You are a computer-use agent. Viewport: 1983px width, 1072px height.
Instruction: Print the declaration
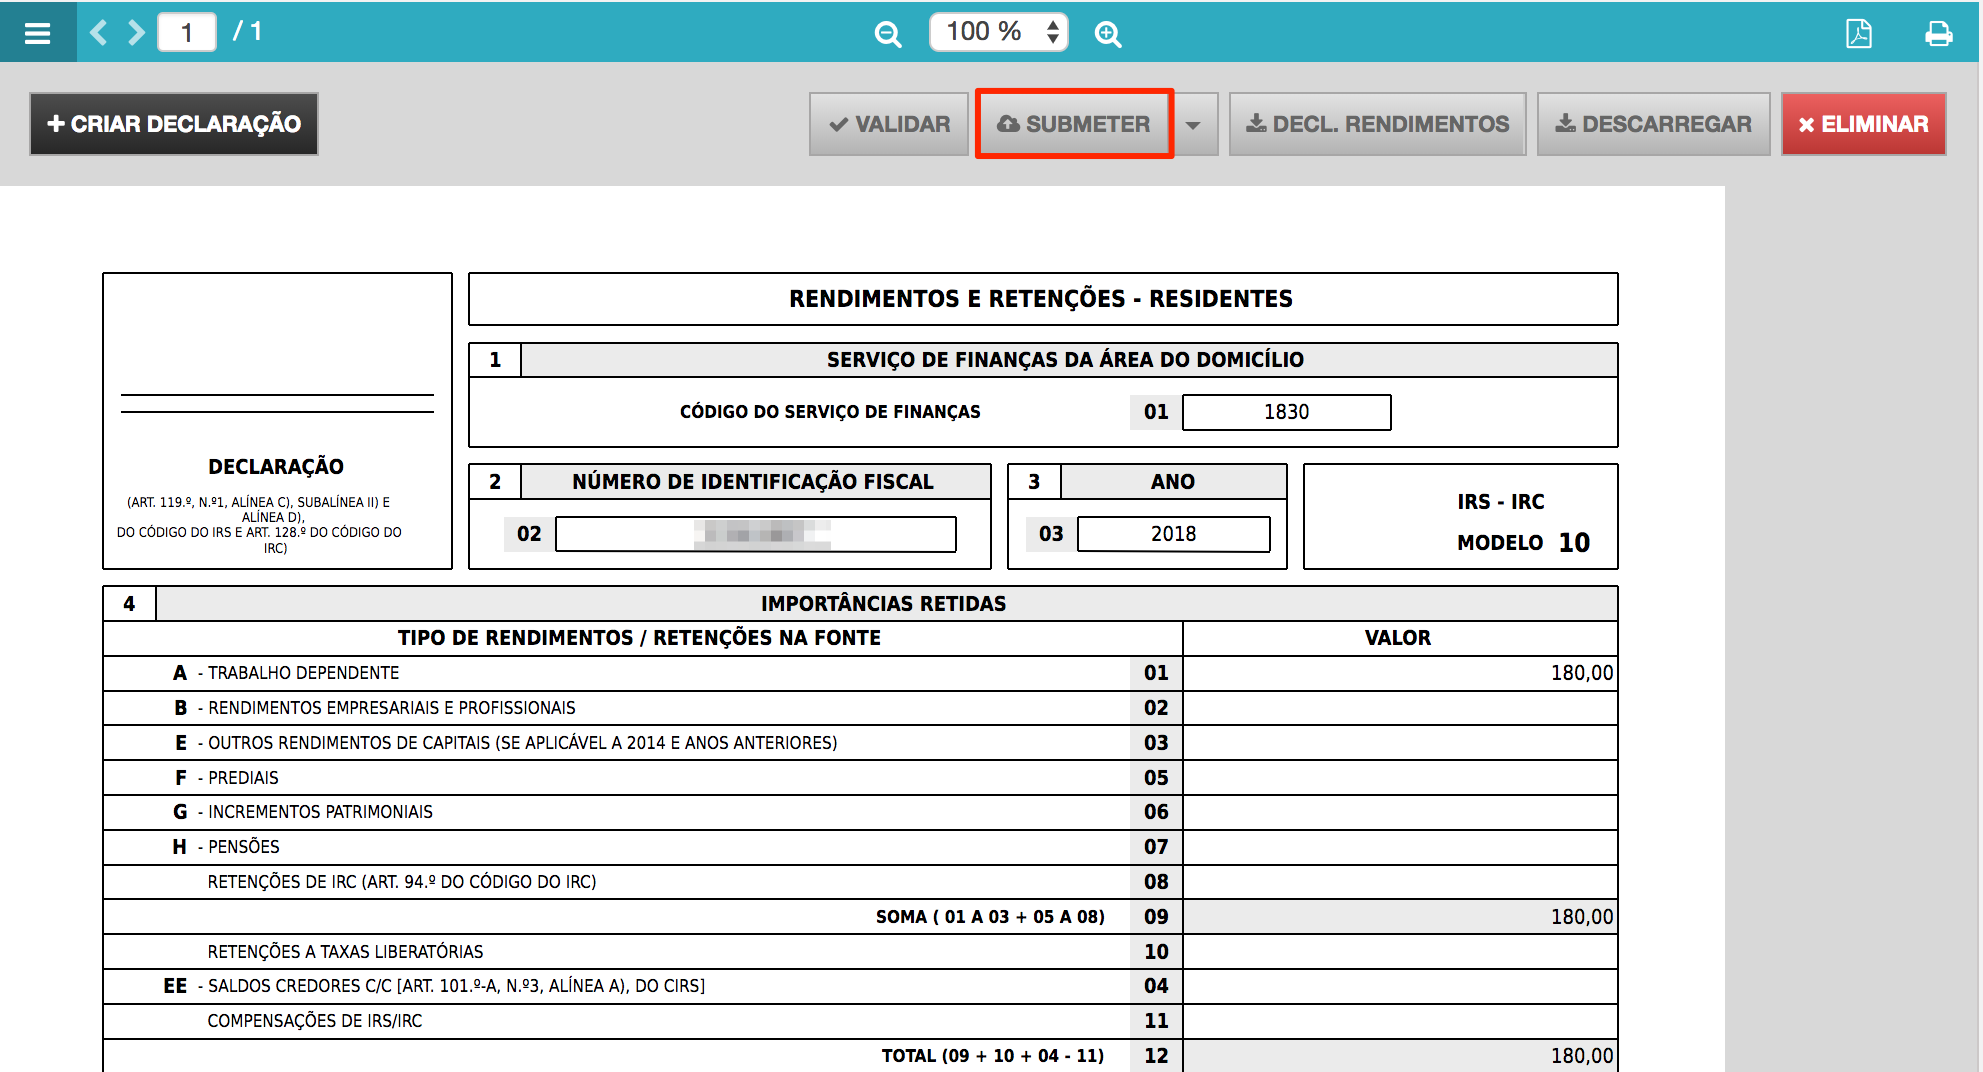[x=1938, y=32]
